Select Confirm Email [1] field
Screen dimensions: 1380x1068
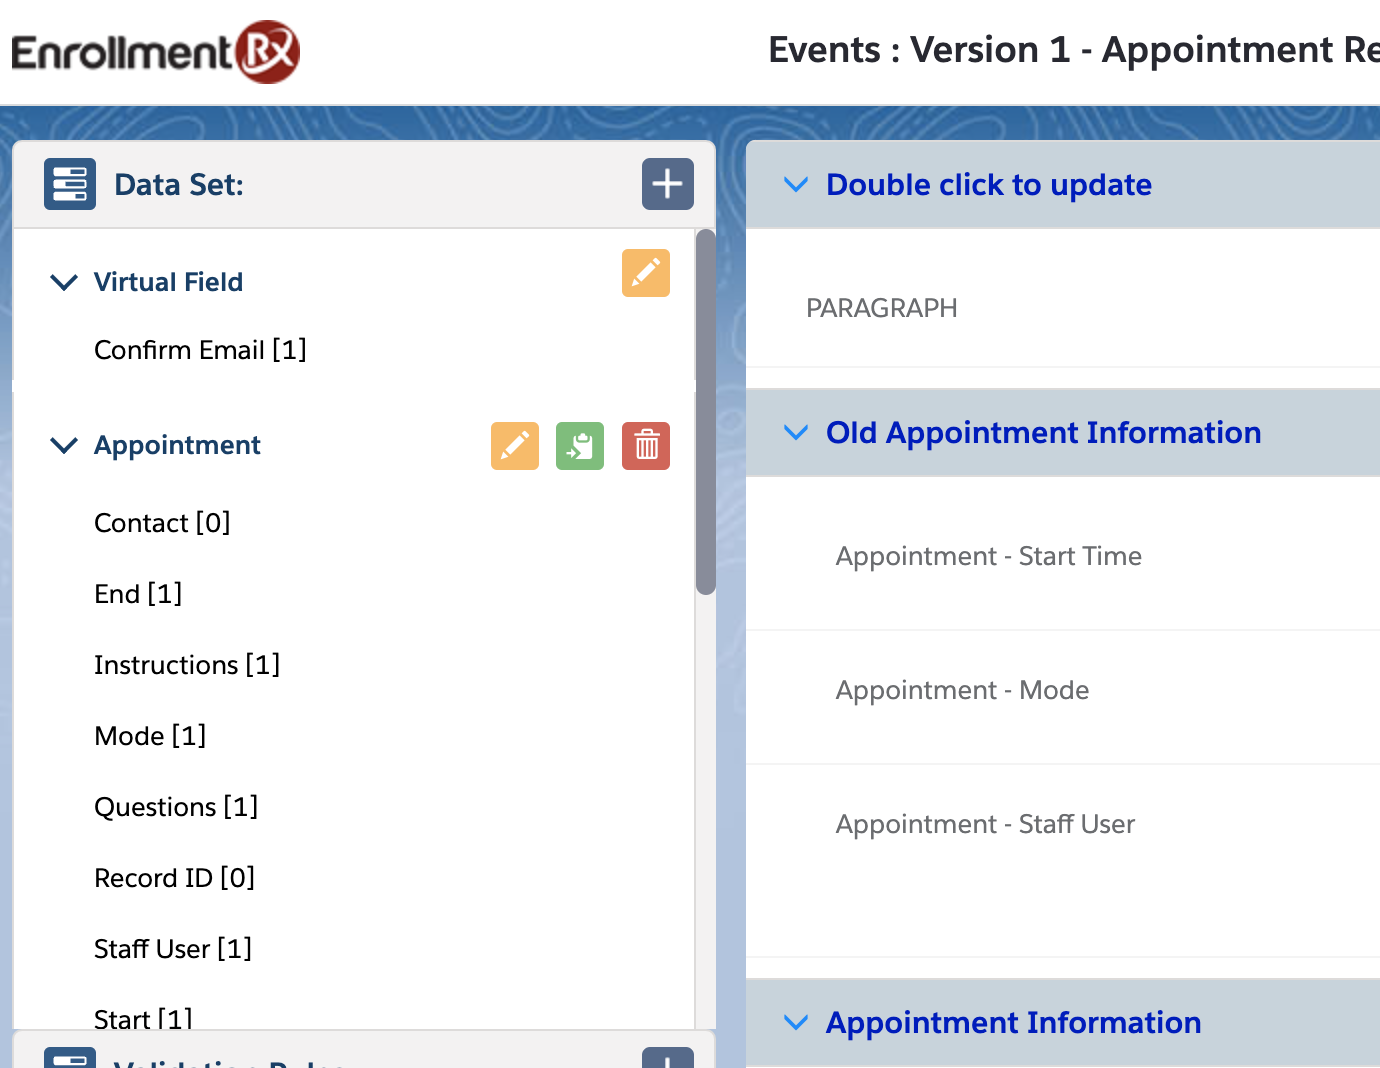click(200, 350)
